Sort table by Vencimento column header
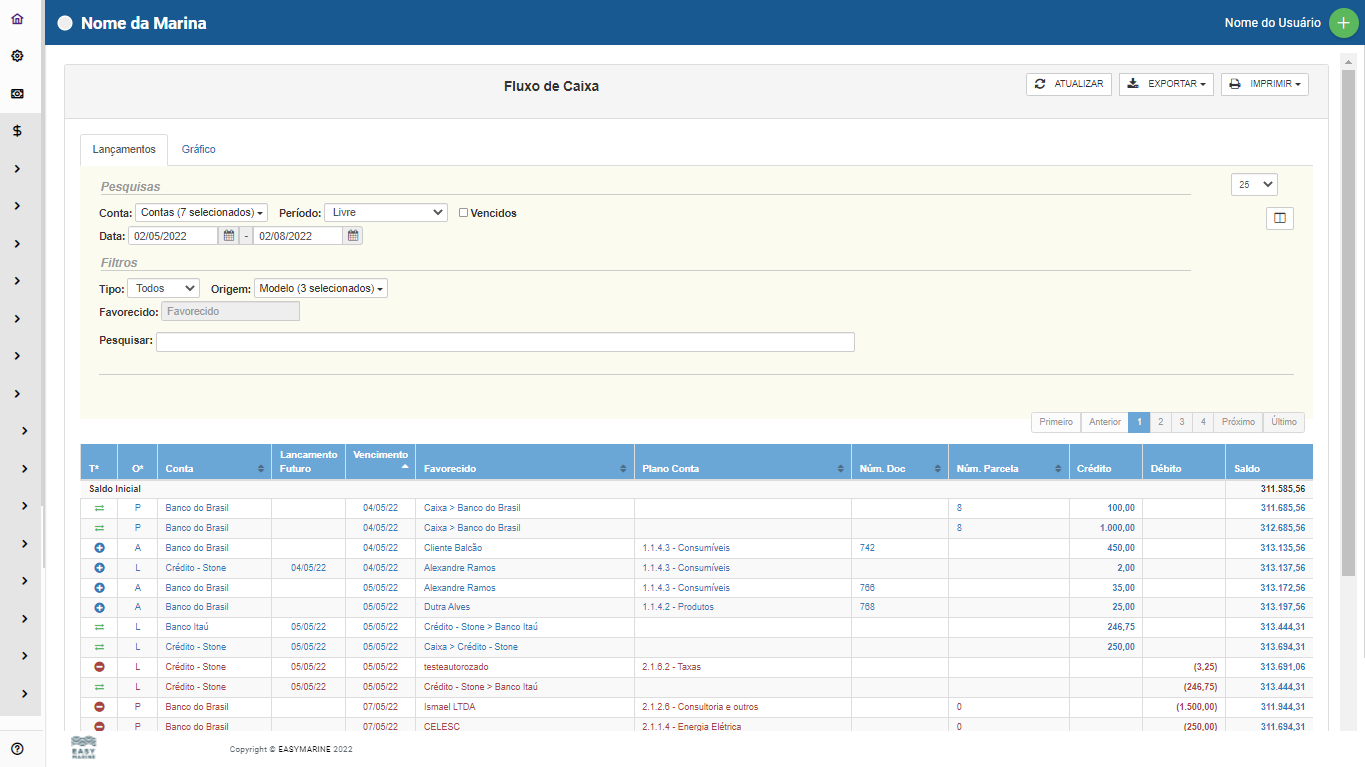The height and width of the screenshot is (767, 1365). click(x=380, y=461)
